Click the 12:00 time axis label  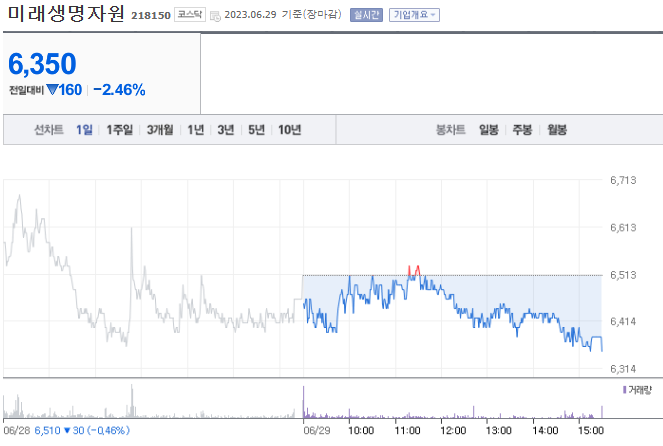[453, 431]
